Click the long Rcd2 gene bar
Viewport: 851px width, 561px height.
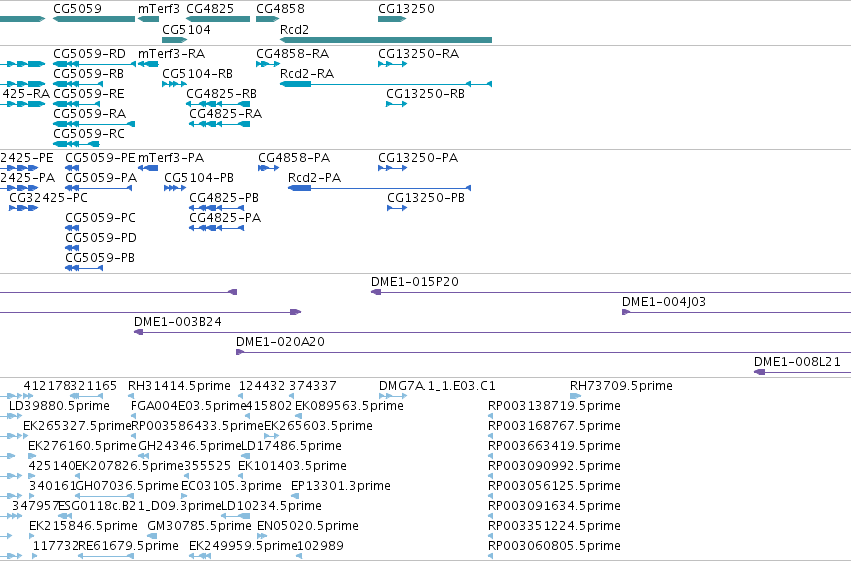(x=386, y=40)
